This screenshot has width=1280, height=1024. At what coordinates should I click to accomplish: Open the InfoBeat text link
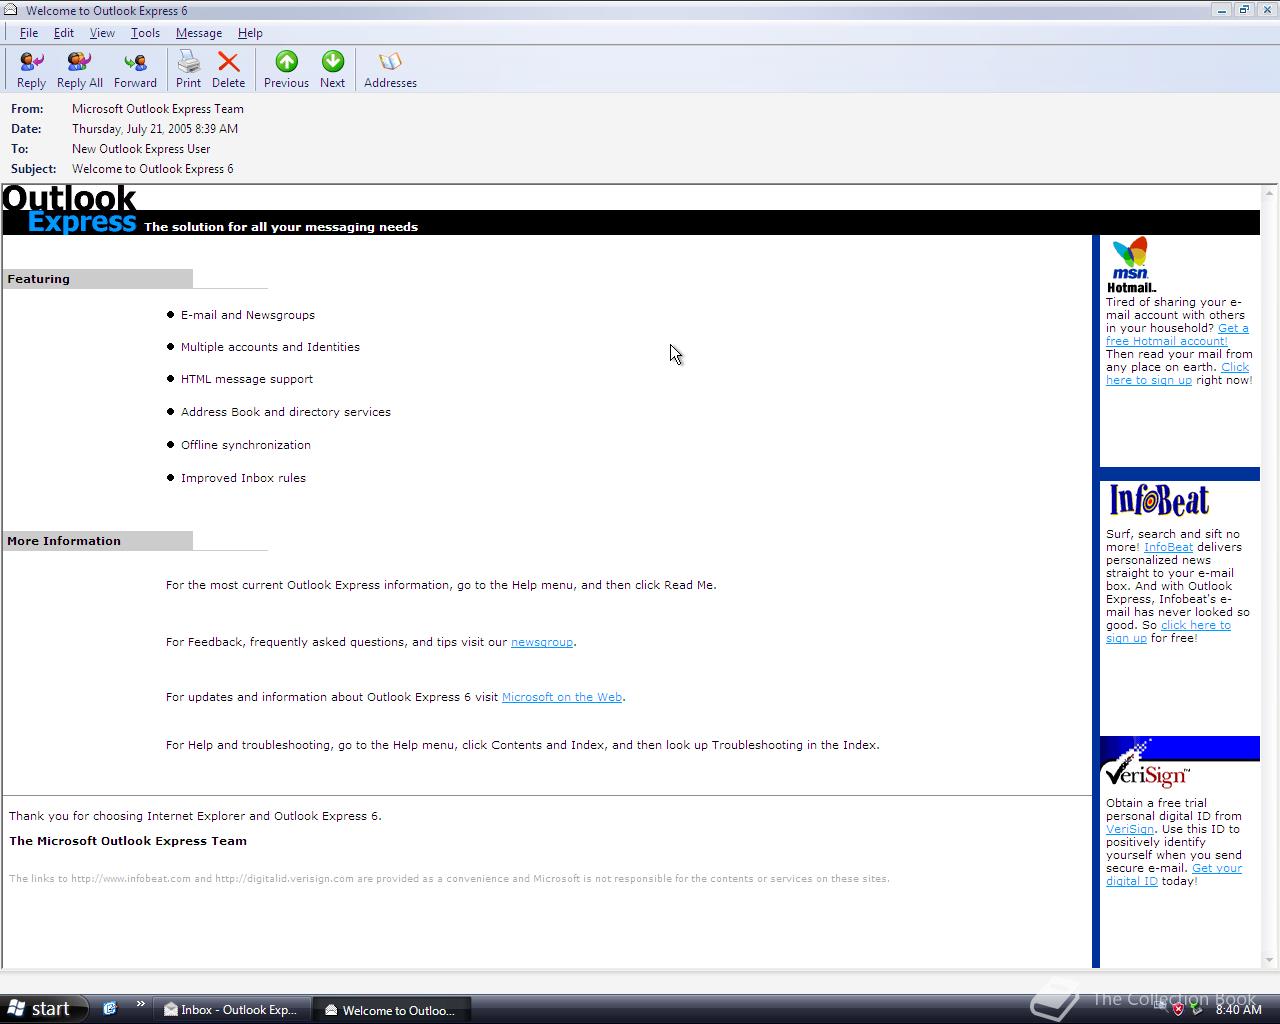[x=1168, y=547]
